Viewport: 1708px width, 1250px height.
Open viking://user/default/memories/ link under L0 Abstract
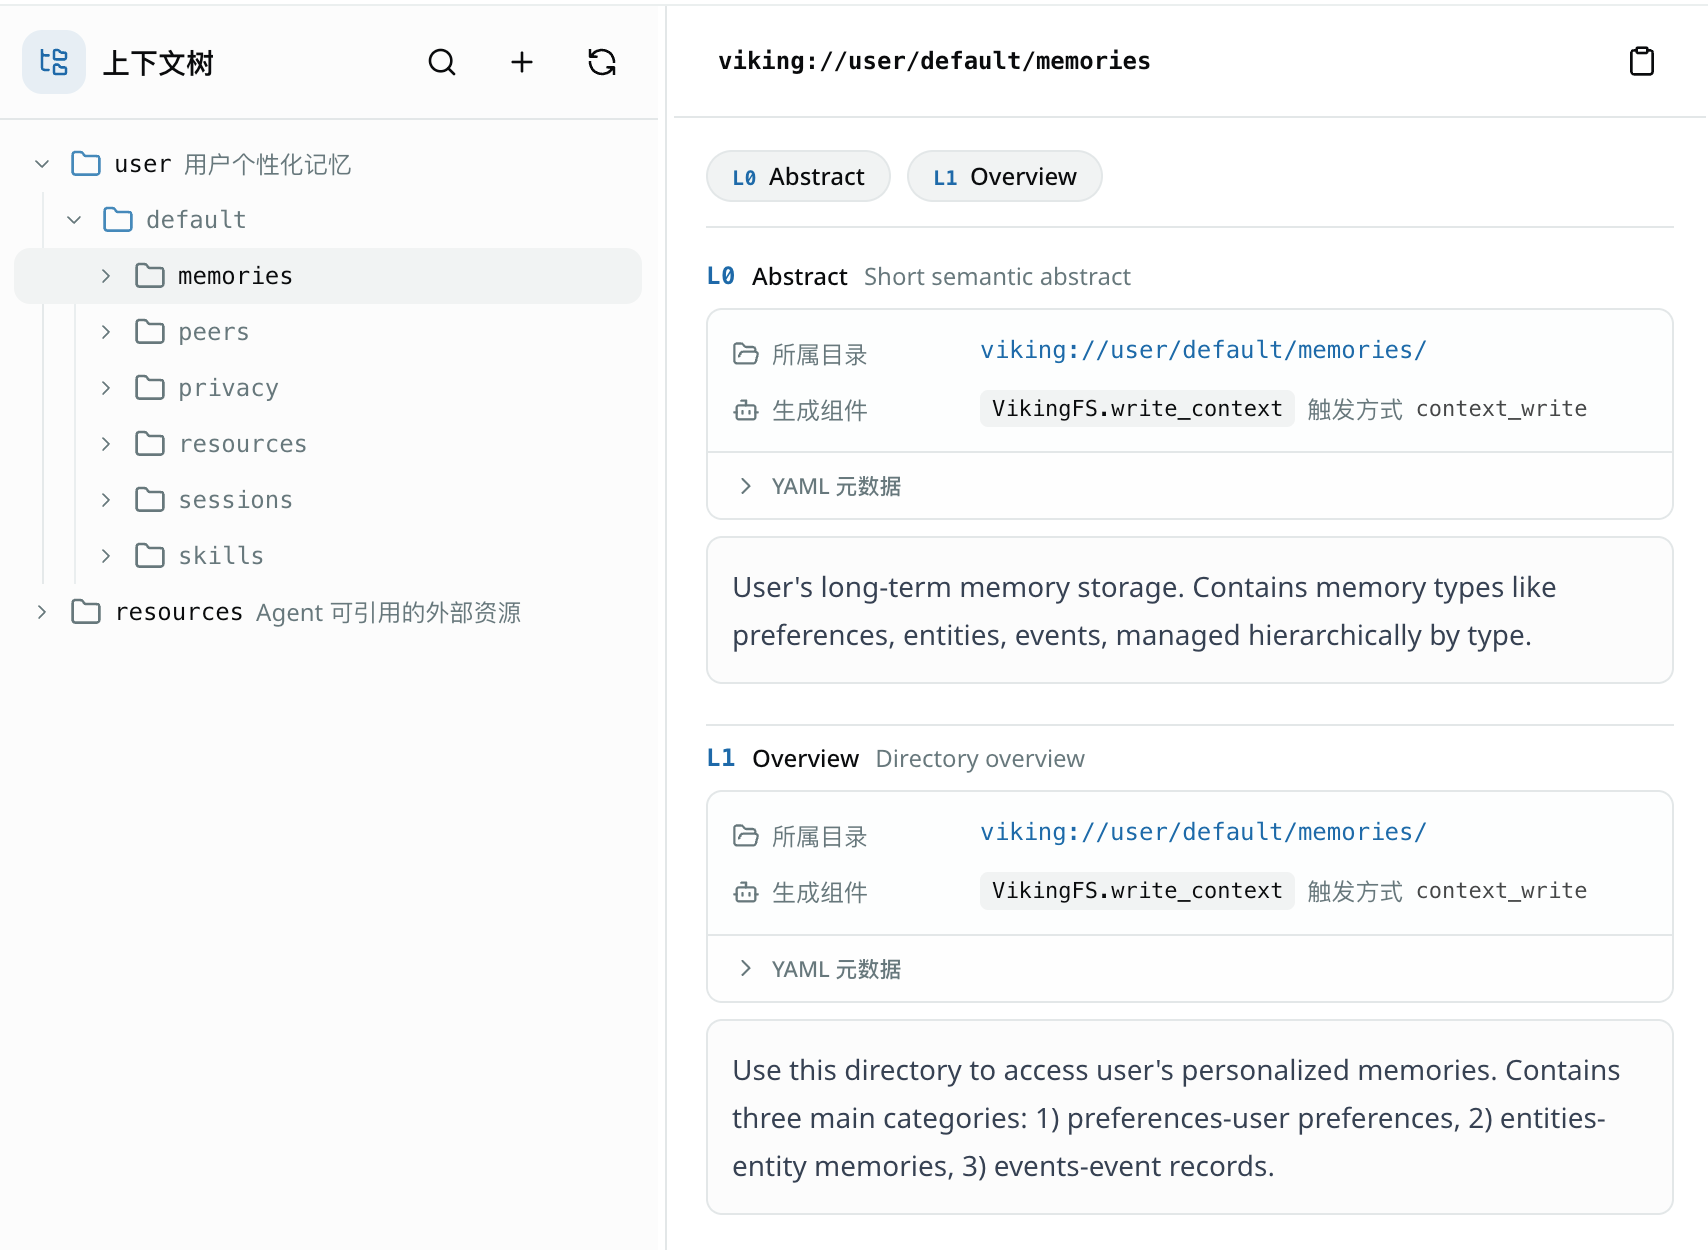tap(1203, 350)
